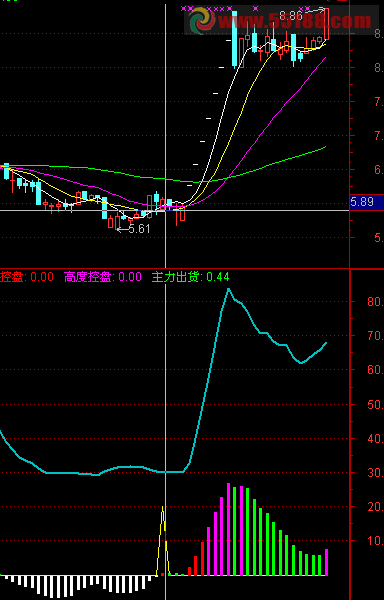The image size is (384, 600).
Task: Click the green 主力出货: 0.44 label
Action: tap(190, 277)
